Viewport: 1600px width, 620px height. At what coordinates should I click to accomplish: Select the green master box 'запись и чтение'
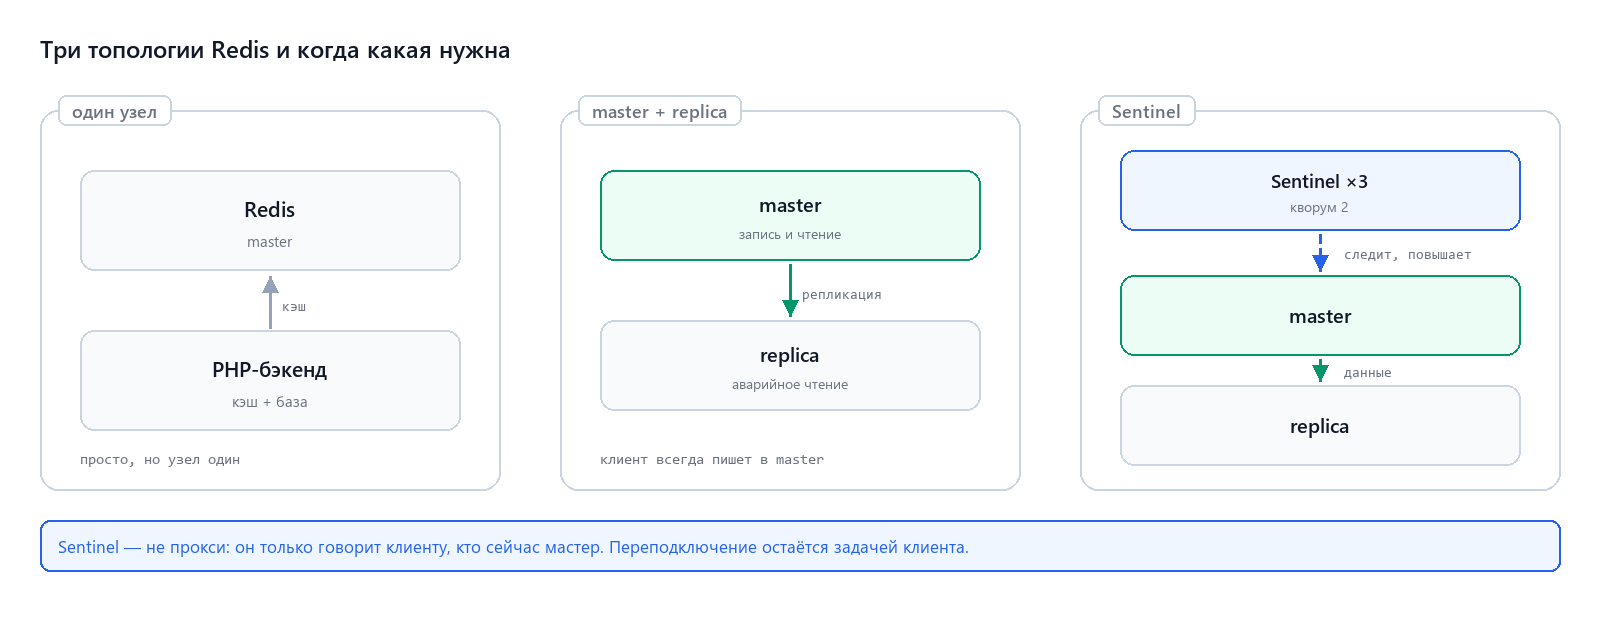(790, 215)
